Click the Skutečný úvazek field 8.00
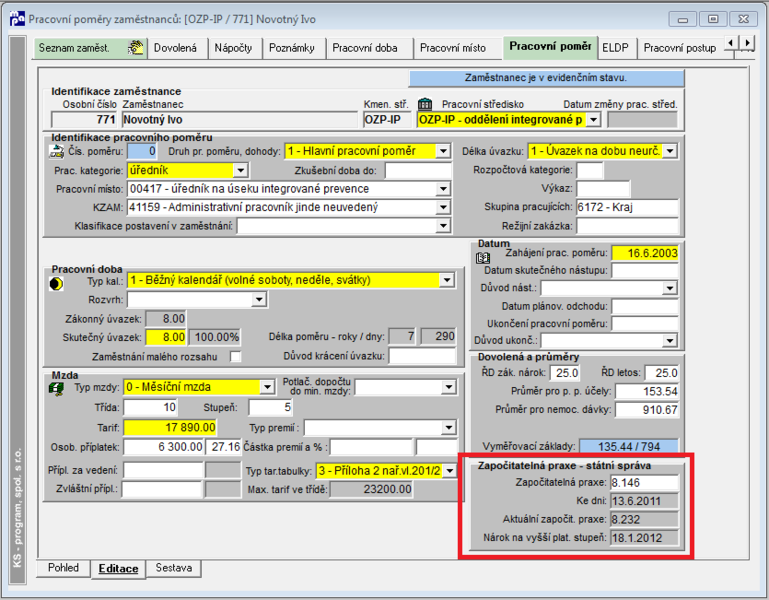The width and height of the screenshot is (769, 600). (166, 337)
